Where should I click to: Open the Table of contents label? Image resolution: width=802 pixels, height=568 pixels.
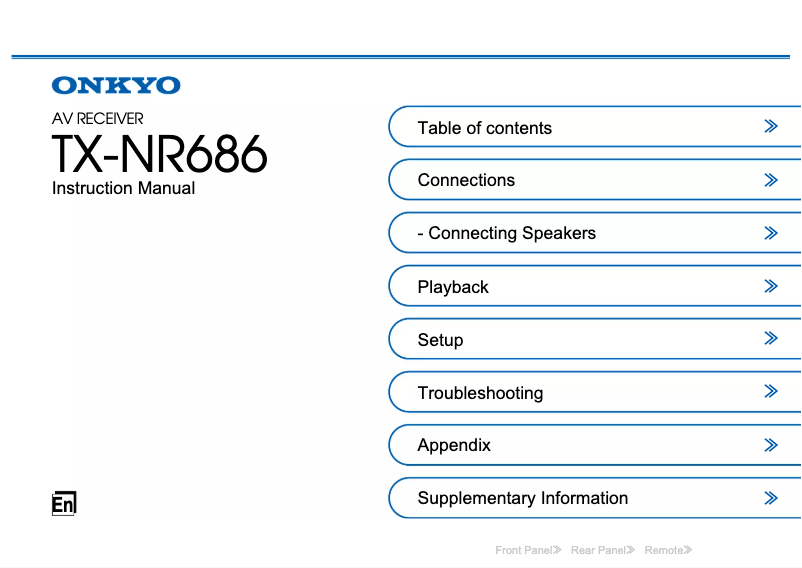484,128
